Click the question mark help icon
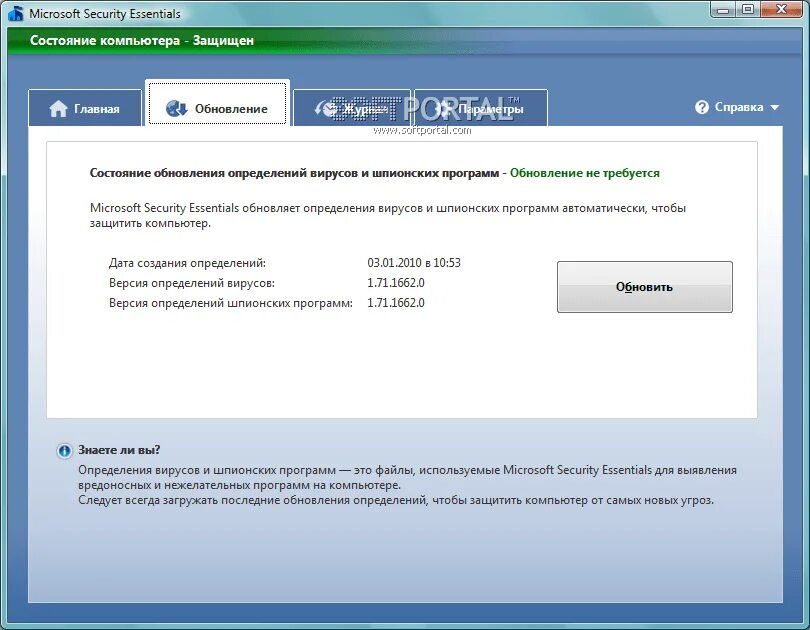The height and width of the screenshot is (630, 810). tap(702, 107)
